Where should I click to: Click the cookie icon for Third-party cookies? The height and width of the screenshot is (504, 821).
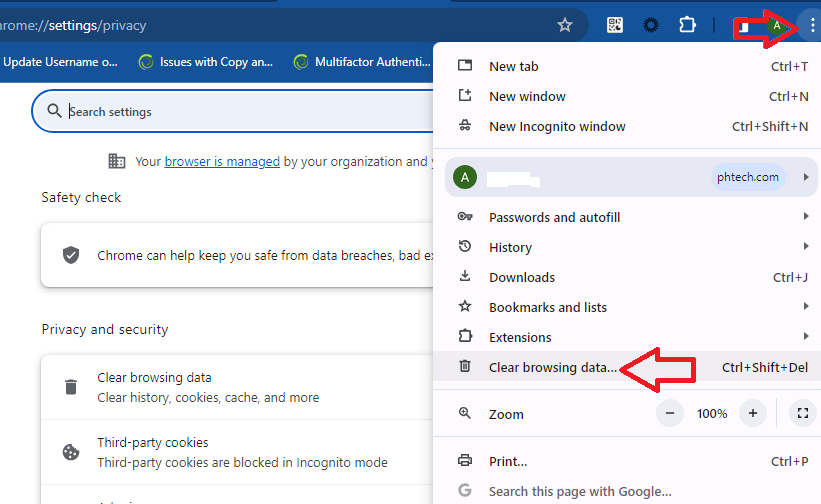point(71,452)
